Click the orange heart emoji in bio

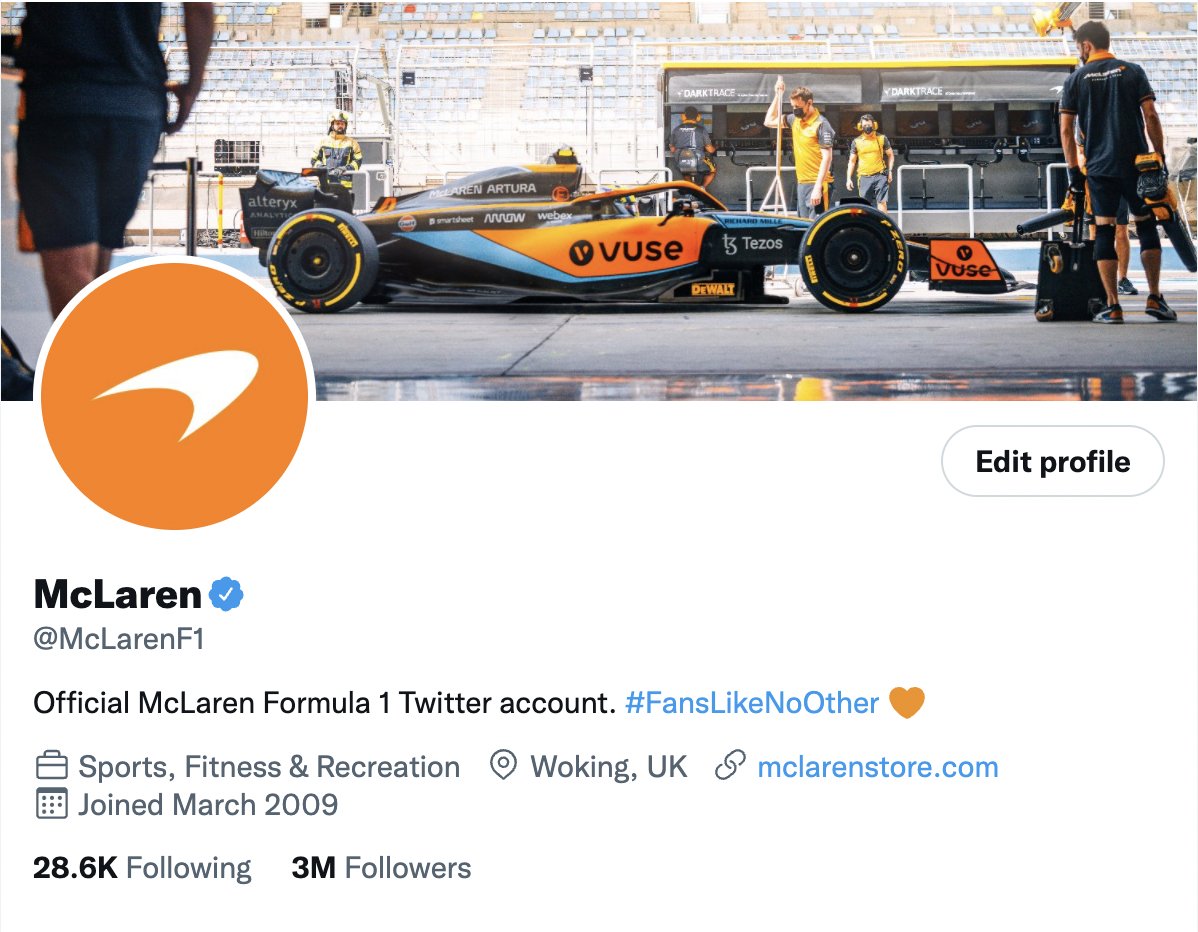pos(907,702)
